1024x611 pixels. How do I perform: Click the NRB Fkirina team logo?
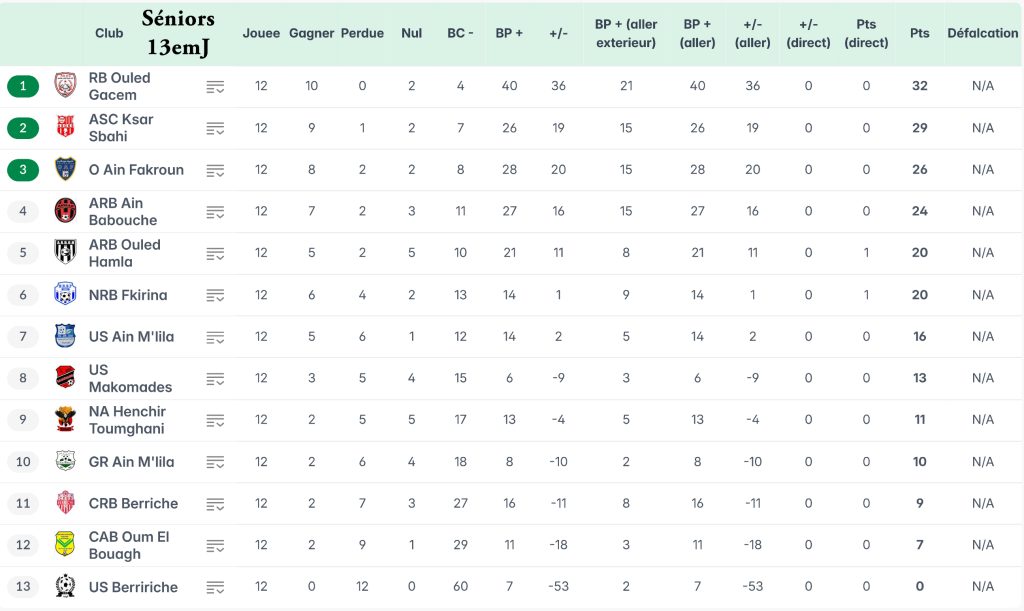65,295
